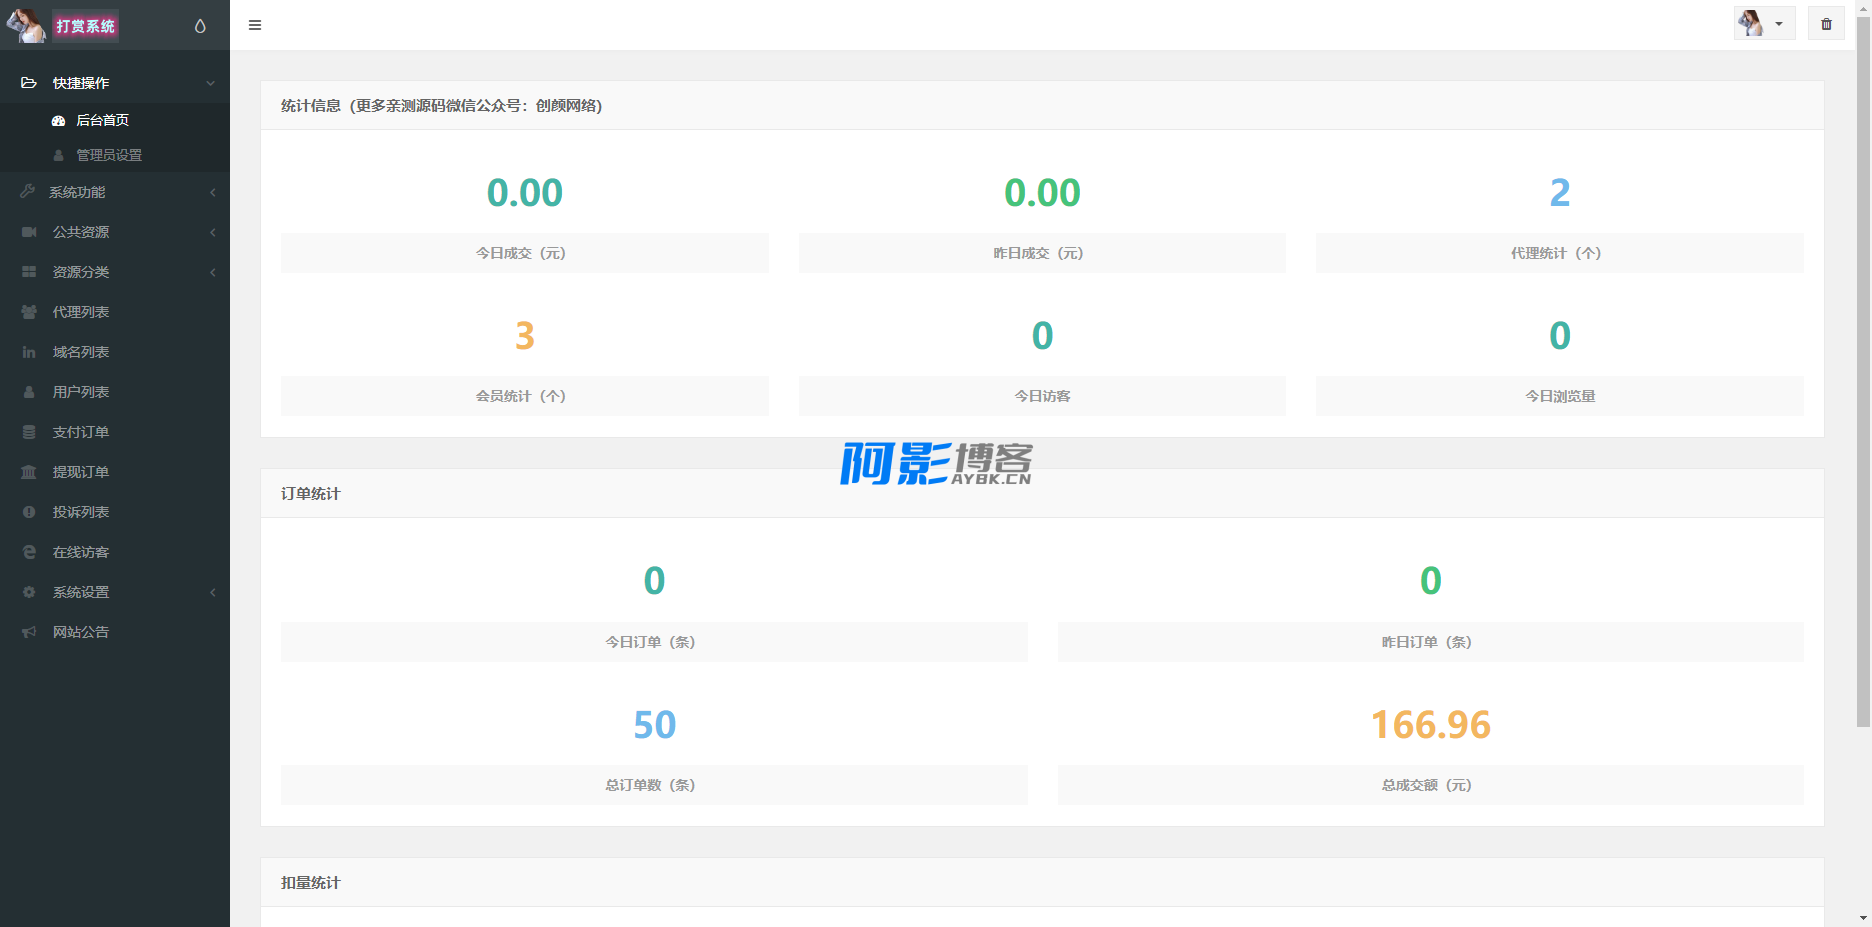Expand the 系统功能 submenu
The image size is (1872, 927).
[x=114, y=192]
